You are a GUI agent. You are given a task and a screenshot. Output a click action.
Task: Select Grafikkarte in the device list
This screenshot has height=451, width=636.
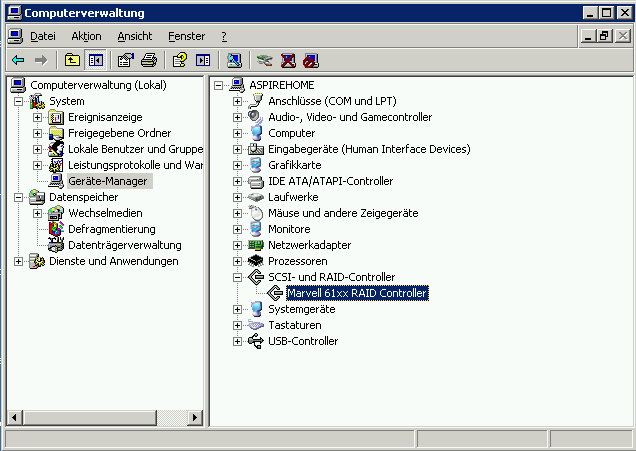click(x=294, y=165)
